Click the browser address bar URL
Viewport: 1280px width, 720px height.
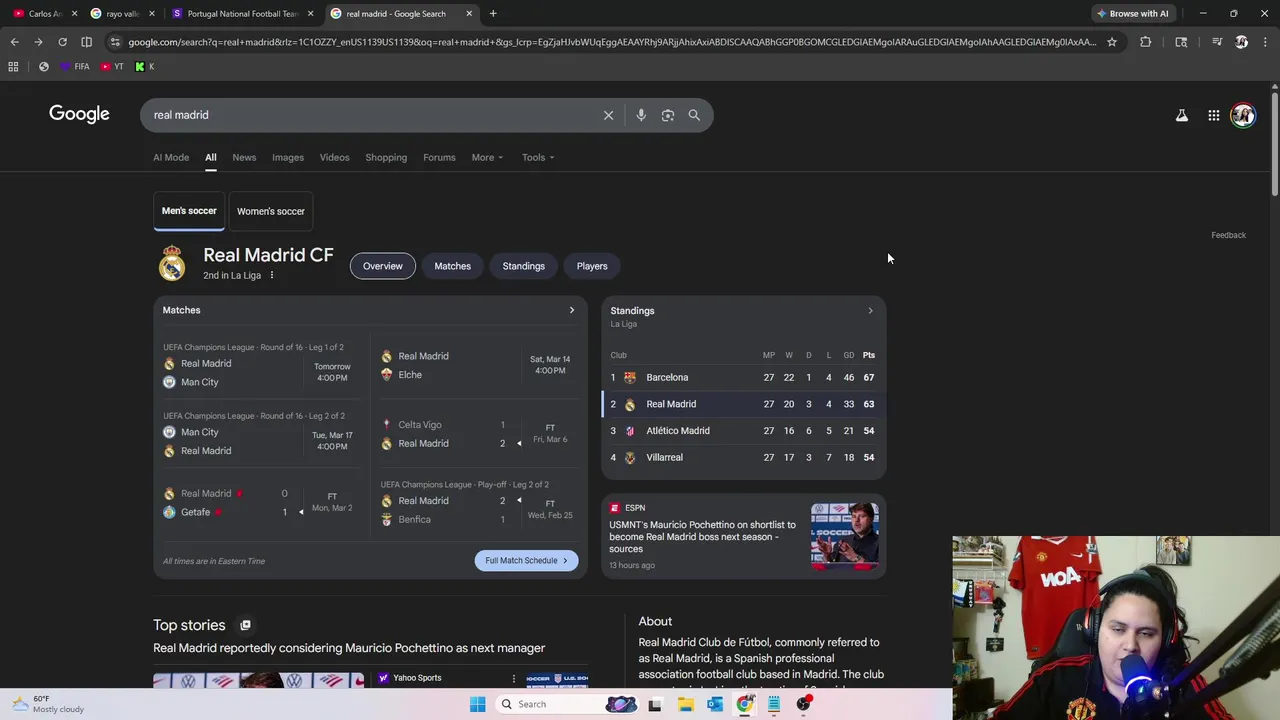click(612, 42)
